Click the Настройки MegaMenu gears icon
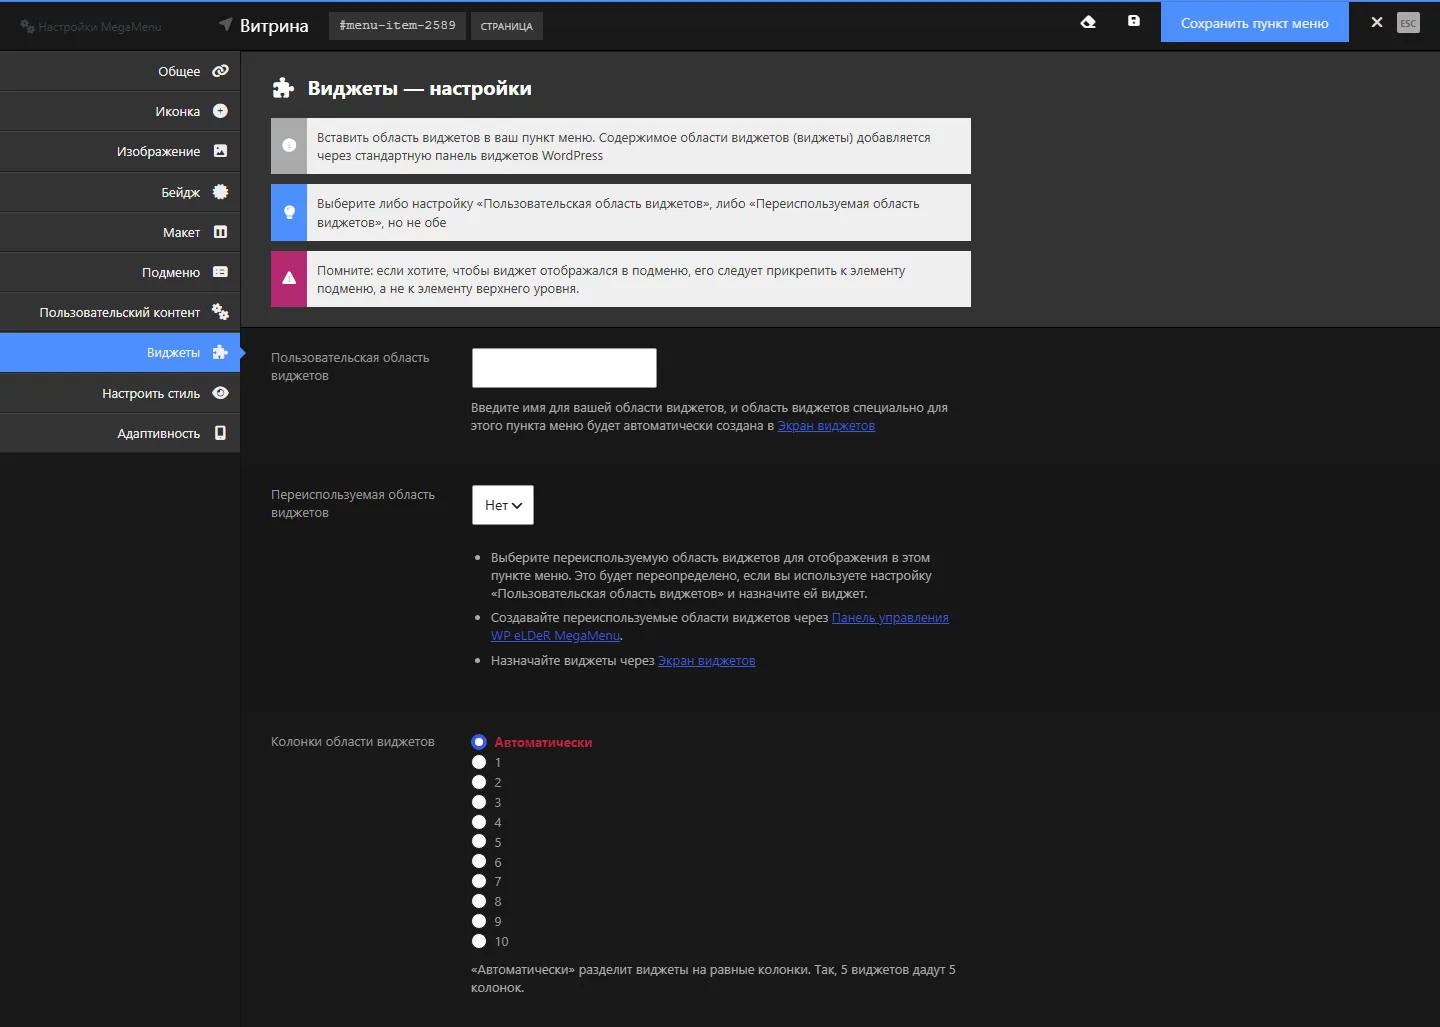 pyautogui.click(x=28, y=27)
